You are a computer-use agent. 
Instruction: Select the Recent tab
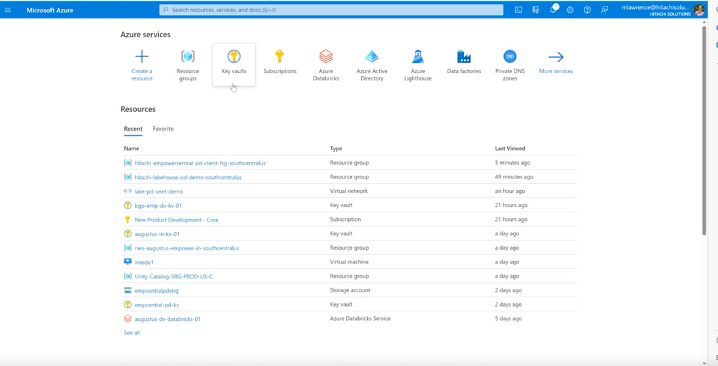[133, 129]
